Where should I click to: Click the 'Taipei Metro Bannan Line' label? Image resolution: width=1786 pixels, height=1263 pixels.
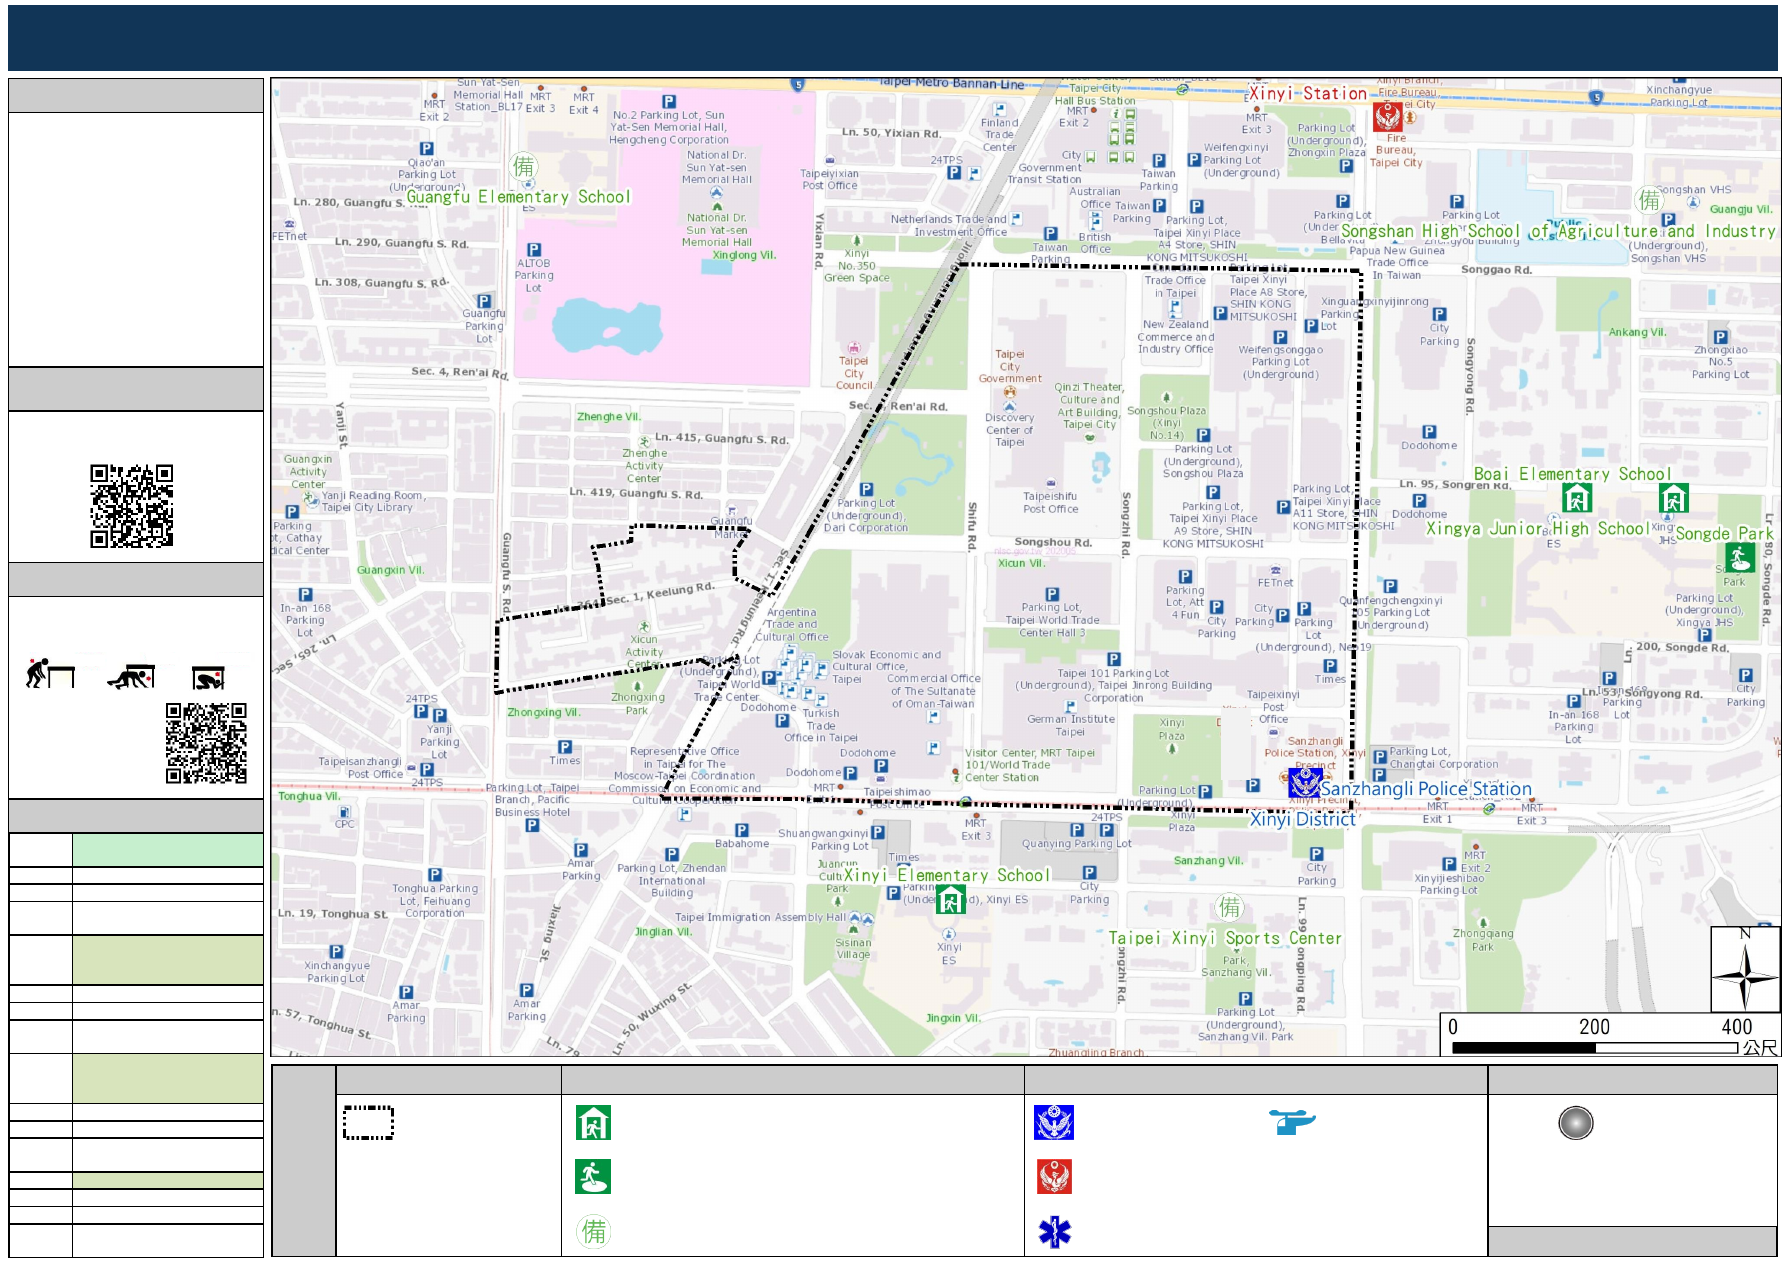(x=951, y=83)
